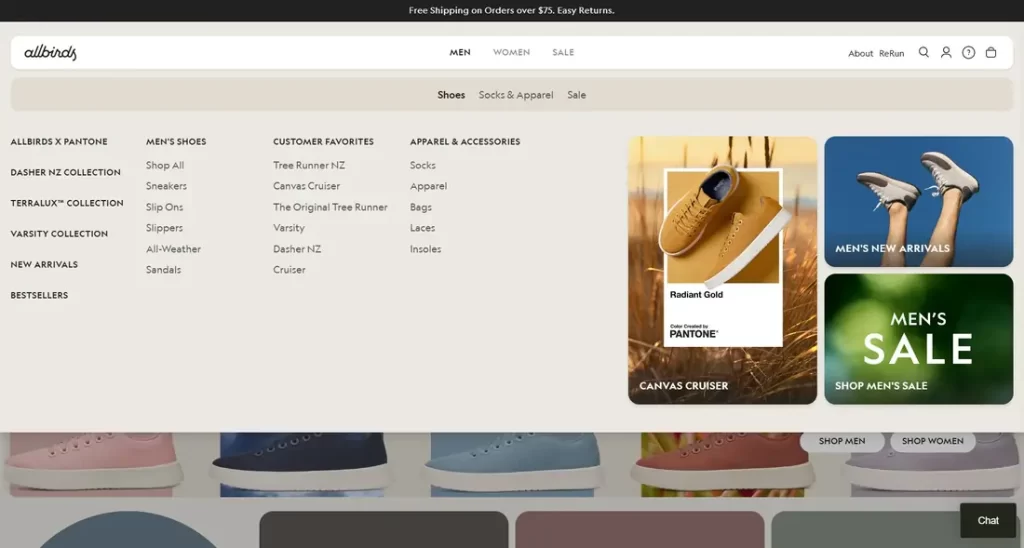The height and width of the screenshot is (548, 1024).
Task: Open the Shop Men's Sale promo card
Action: pyautogui.click(x=918, y=339)
